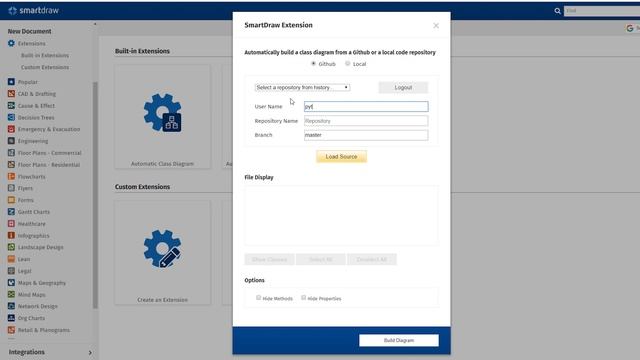Open Extensions gear icon in sidebar
The height and width of the screenshot is (360, 640).
(x=11, y=43)
